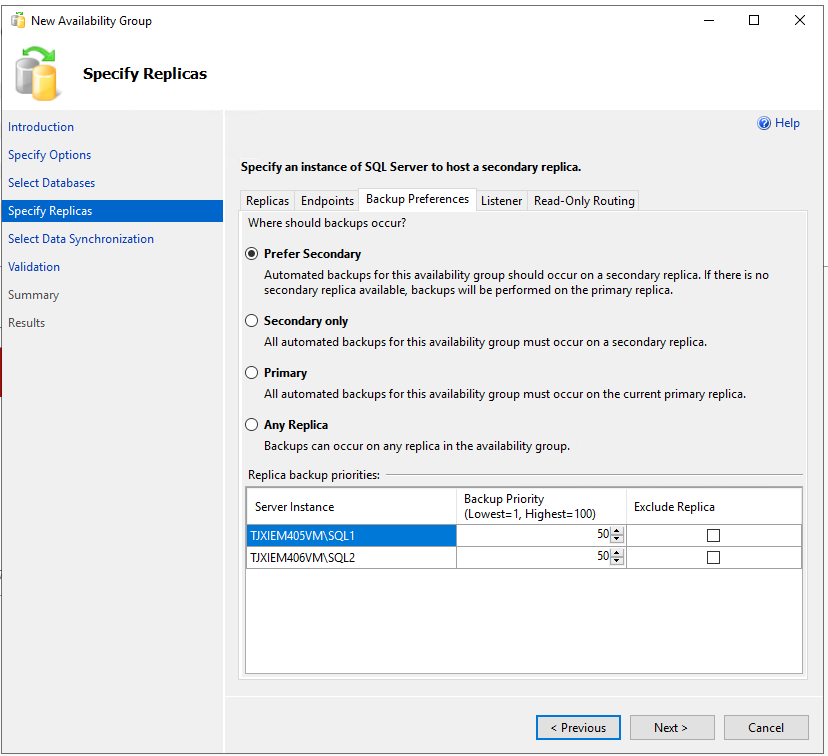Choose the Secondary only backup option
Screen dimensions: 828x756
pos(252,321)
